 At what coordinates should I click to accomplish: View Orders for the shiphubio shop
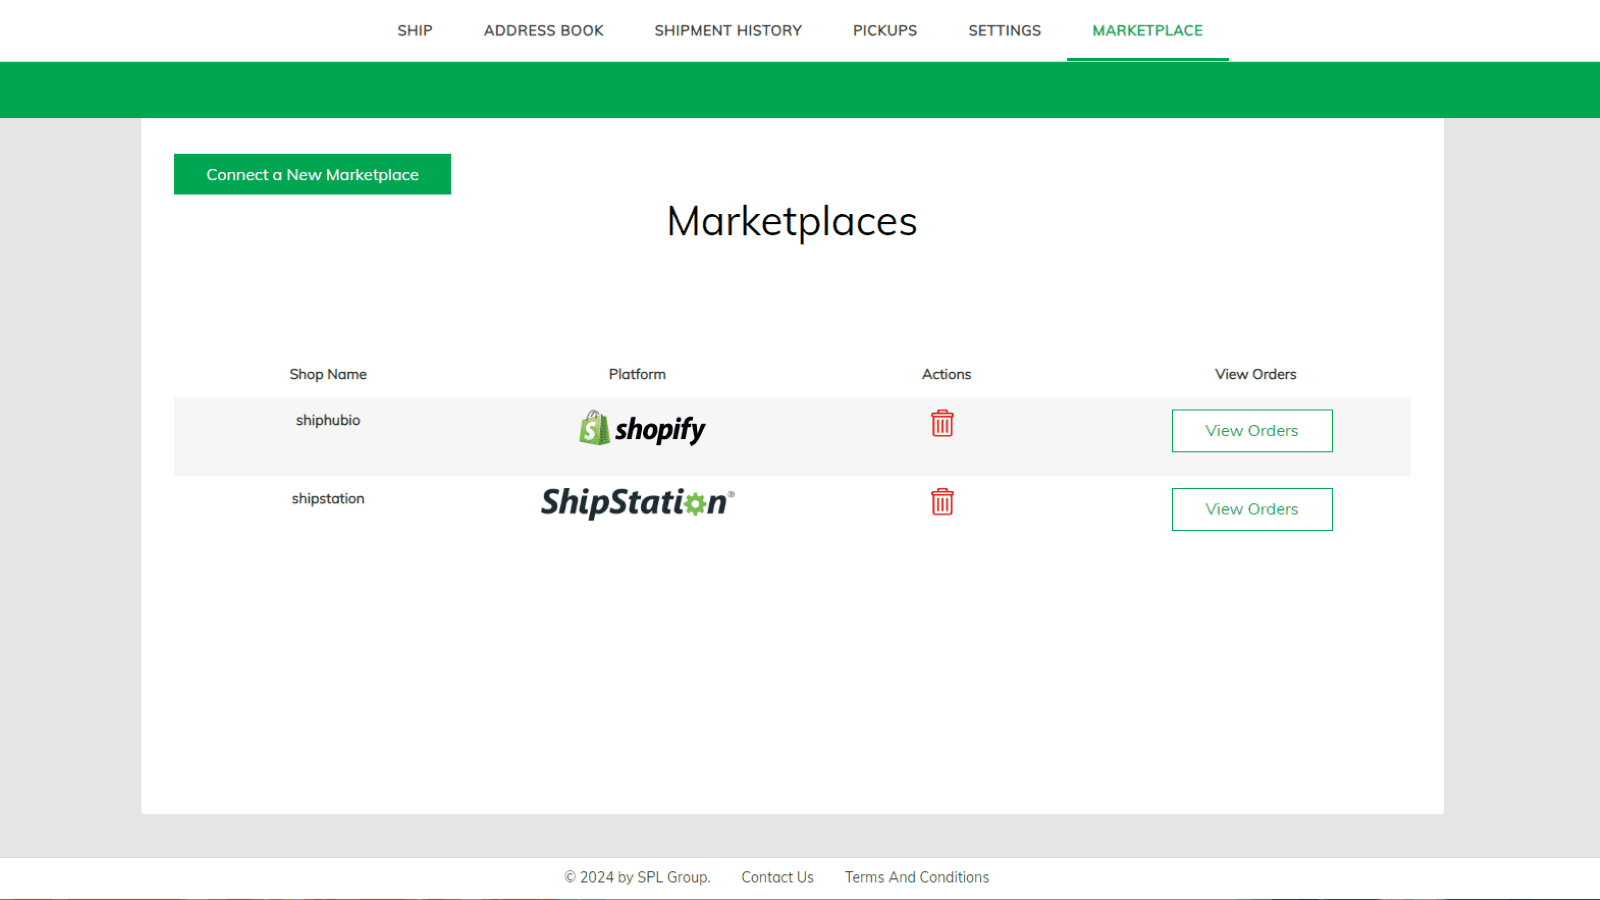coord(1252,430)
